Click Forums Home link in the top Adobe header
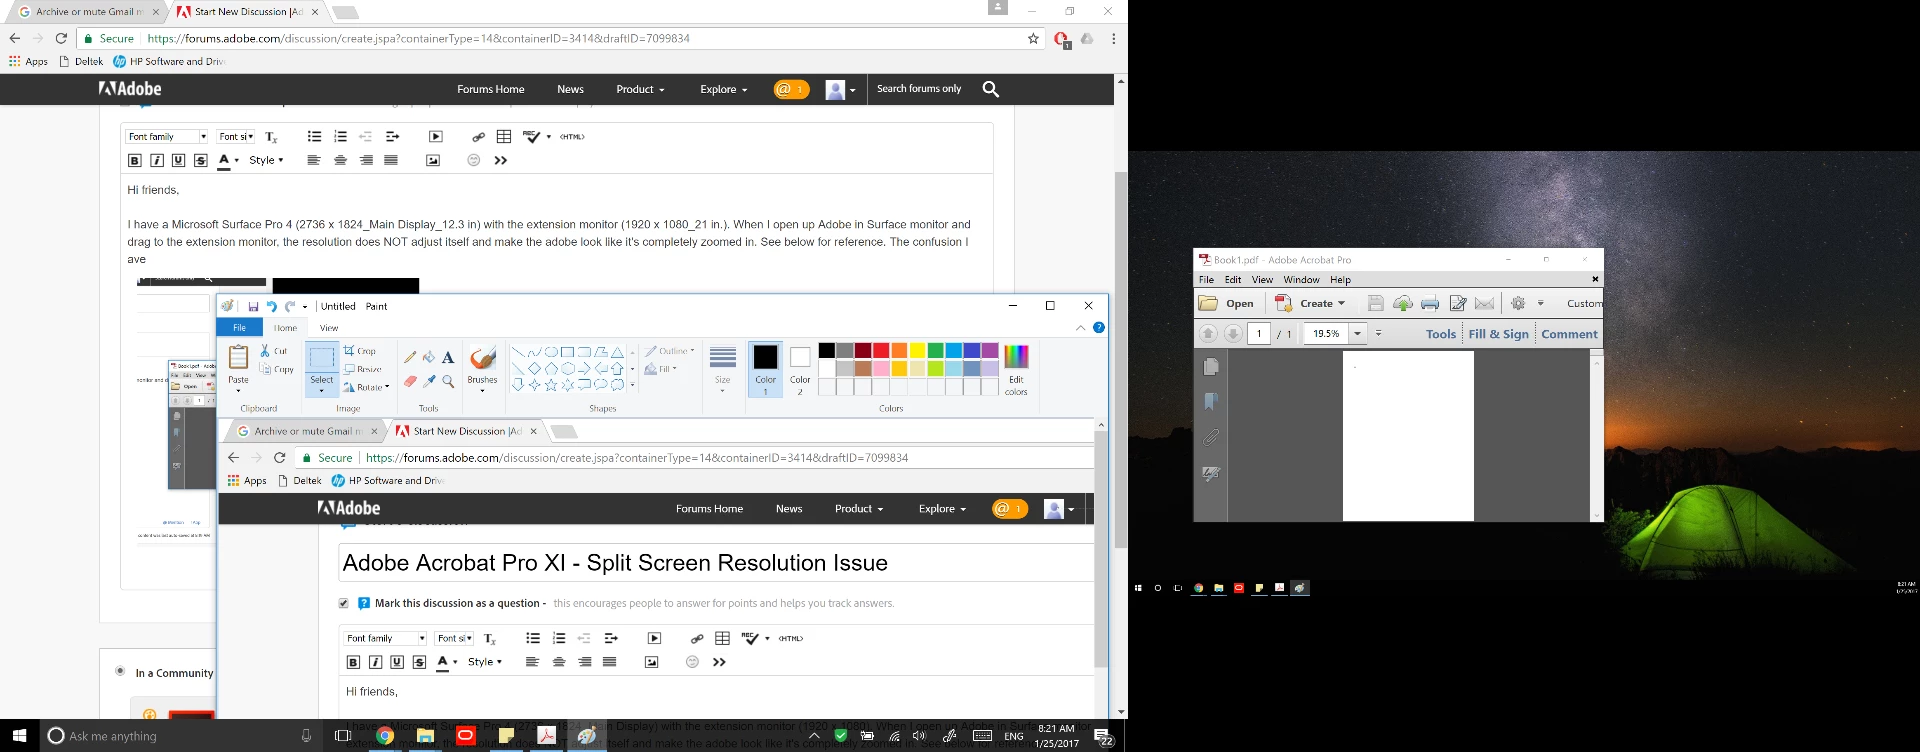 pyautogui.click(x=491, y=89)
